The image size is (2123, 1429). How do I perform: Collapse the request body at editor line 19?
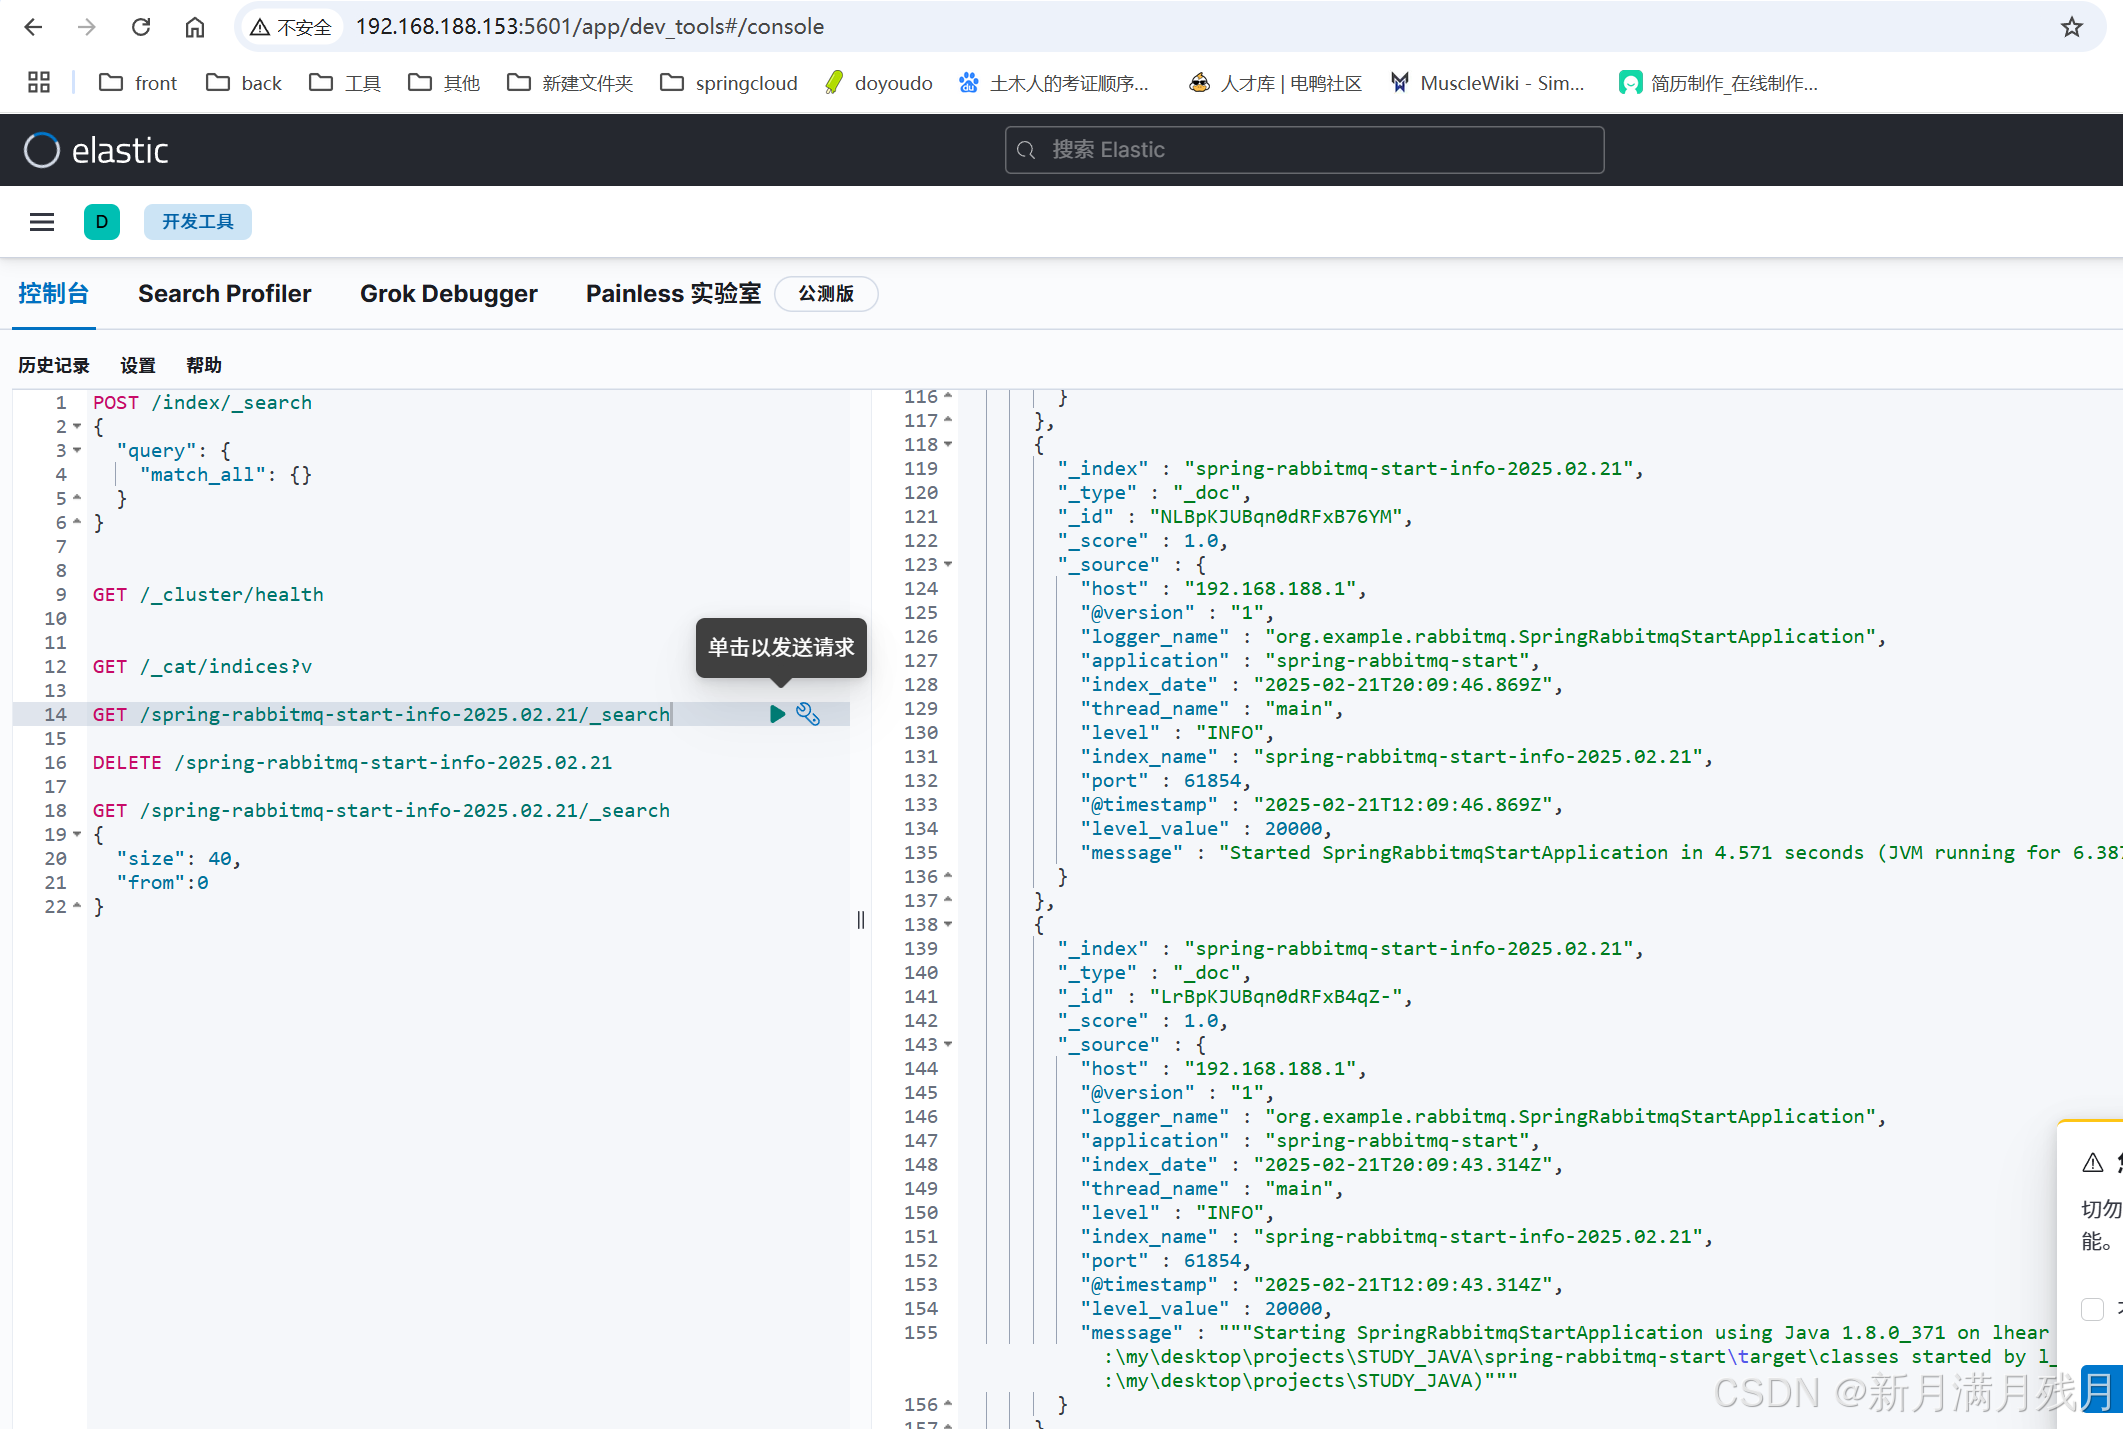coord(78,835)
